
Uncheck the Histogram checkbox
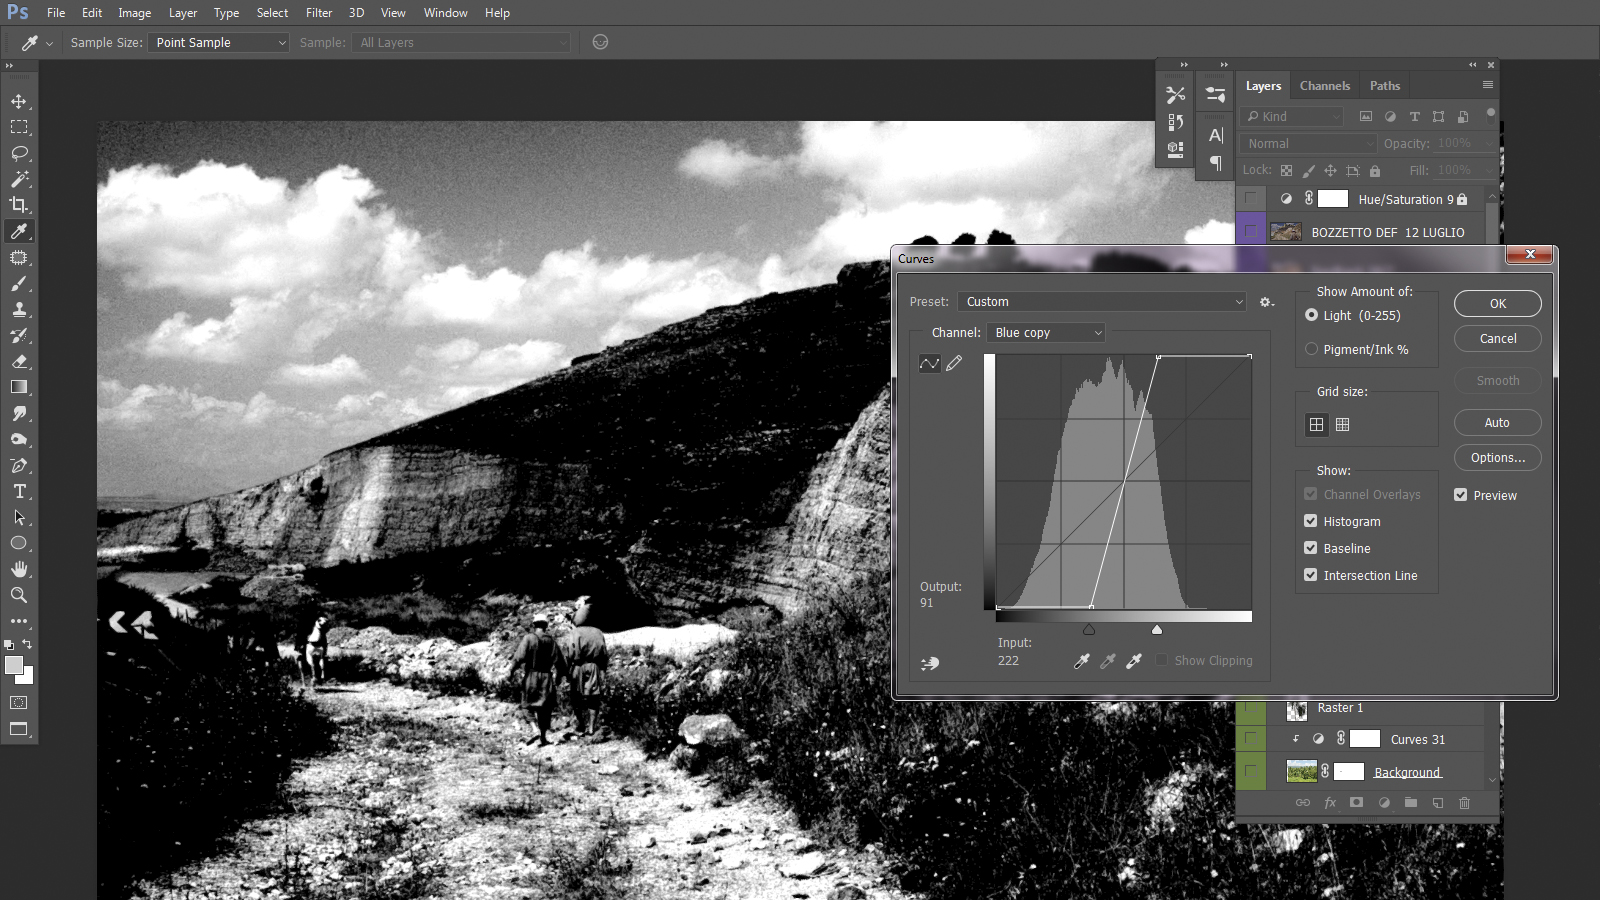click(x=1310, y=521)
